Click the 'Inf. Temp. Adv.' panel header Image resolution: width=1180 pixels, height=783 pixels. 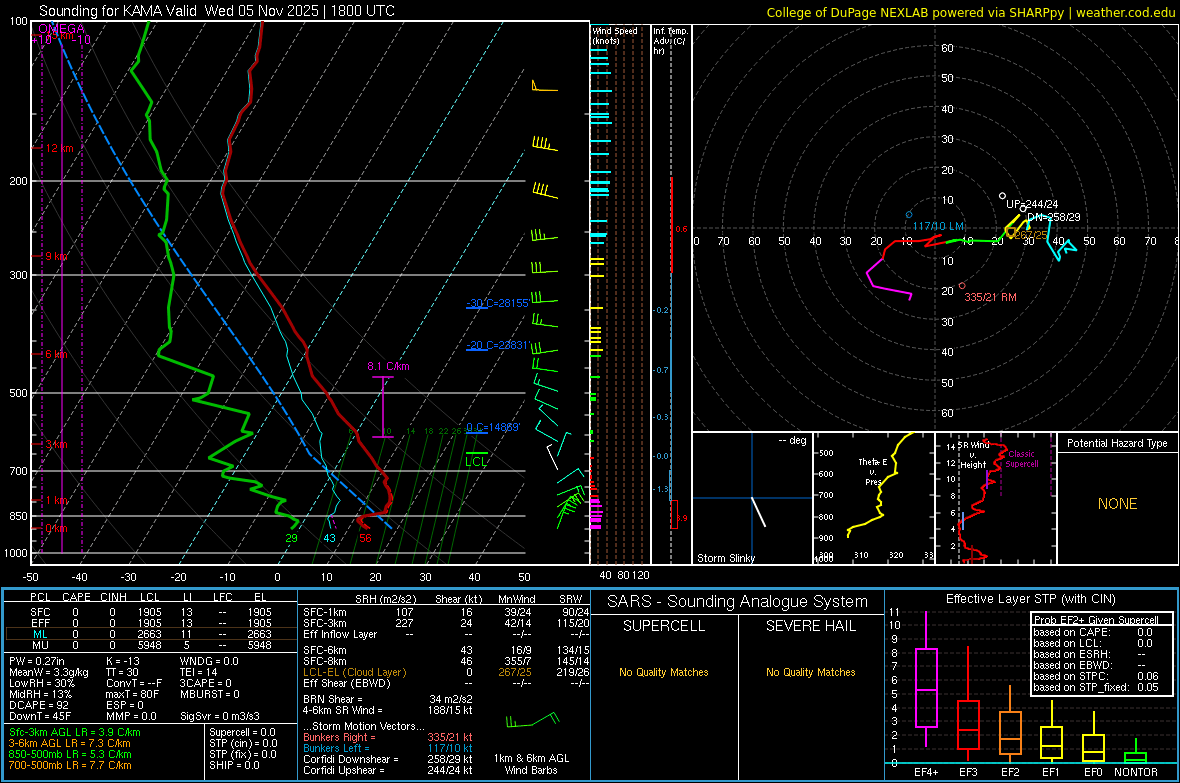(x=670, y=41)
